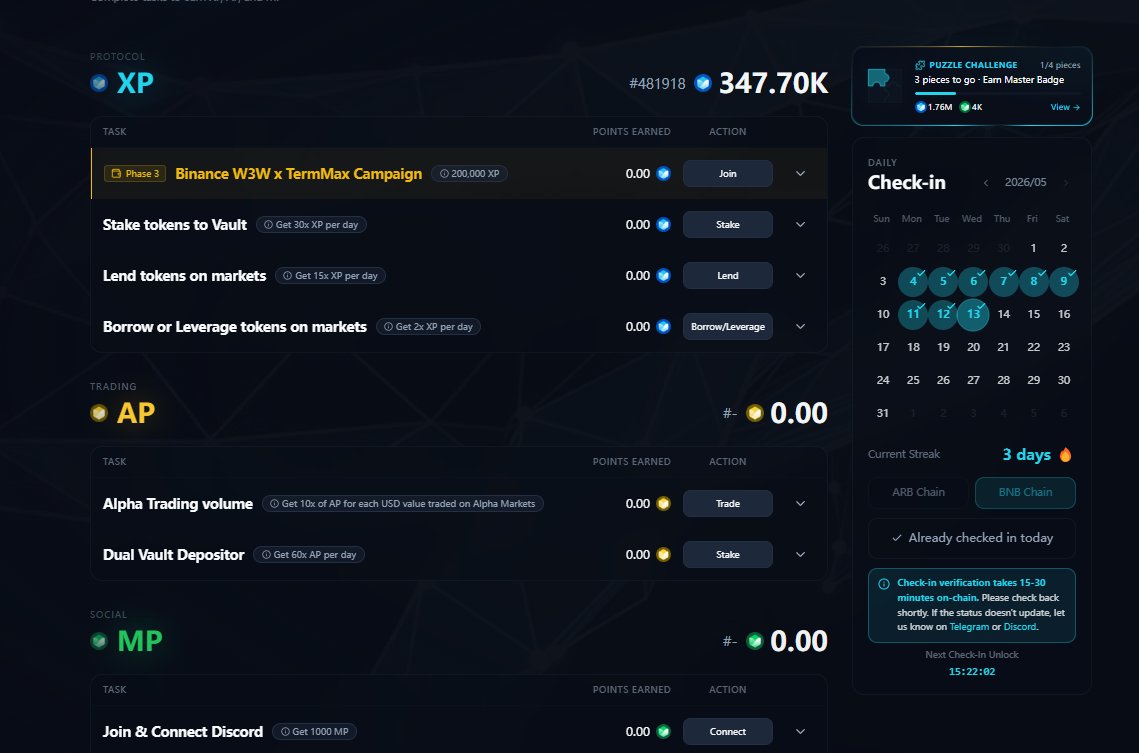The width and height of the screenshot is (1139, 753).
Task: Expand the Alpha Trading volume row
Action: click(800, 503)
